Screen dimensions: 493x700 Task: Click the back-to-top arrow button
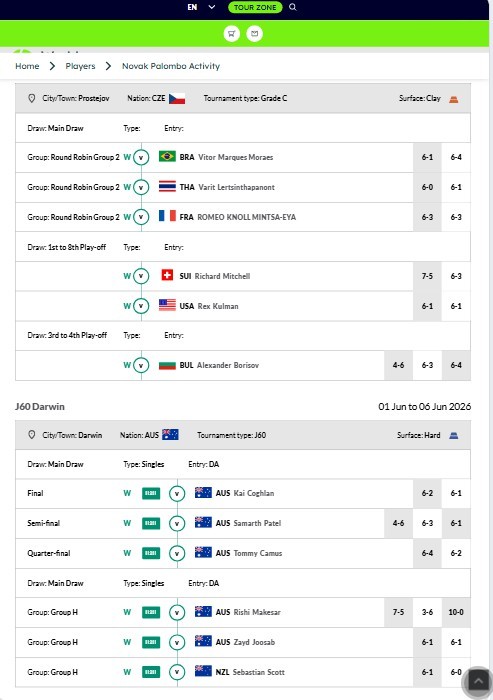[478, 681]
